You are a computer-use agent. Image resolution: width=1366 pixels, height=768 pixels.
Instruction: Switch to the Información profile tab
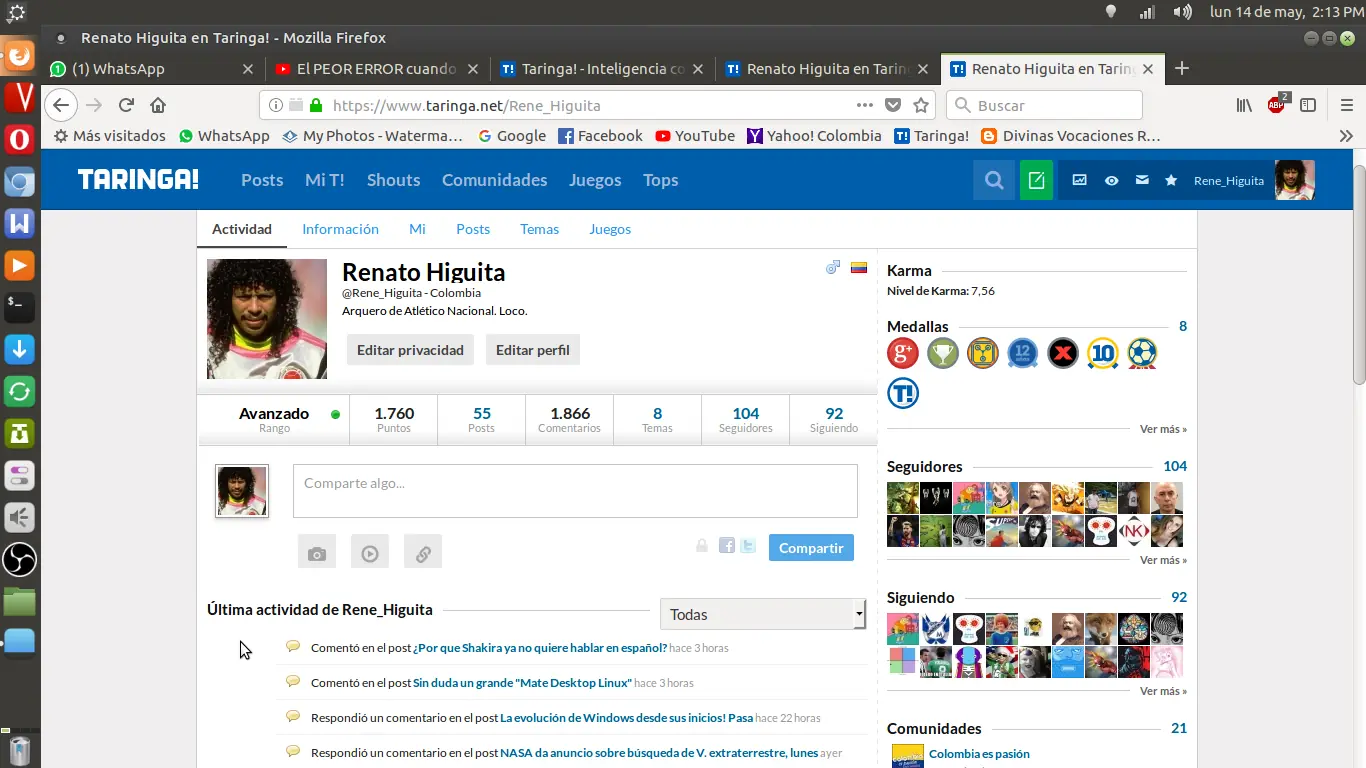click(340, 229)
